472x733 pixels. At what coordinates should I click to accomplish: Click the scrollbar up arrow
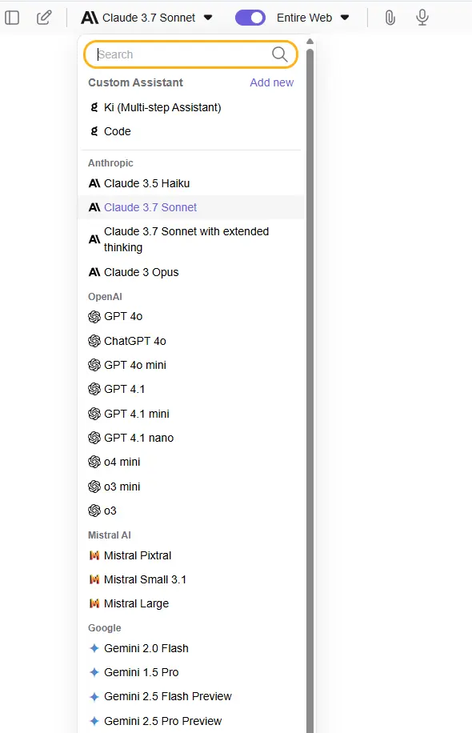tap(309, 42)
